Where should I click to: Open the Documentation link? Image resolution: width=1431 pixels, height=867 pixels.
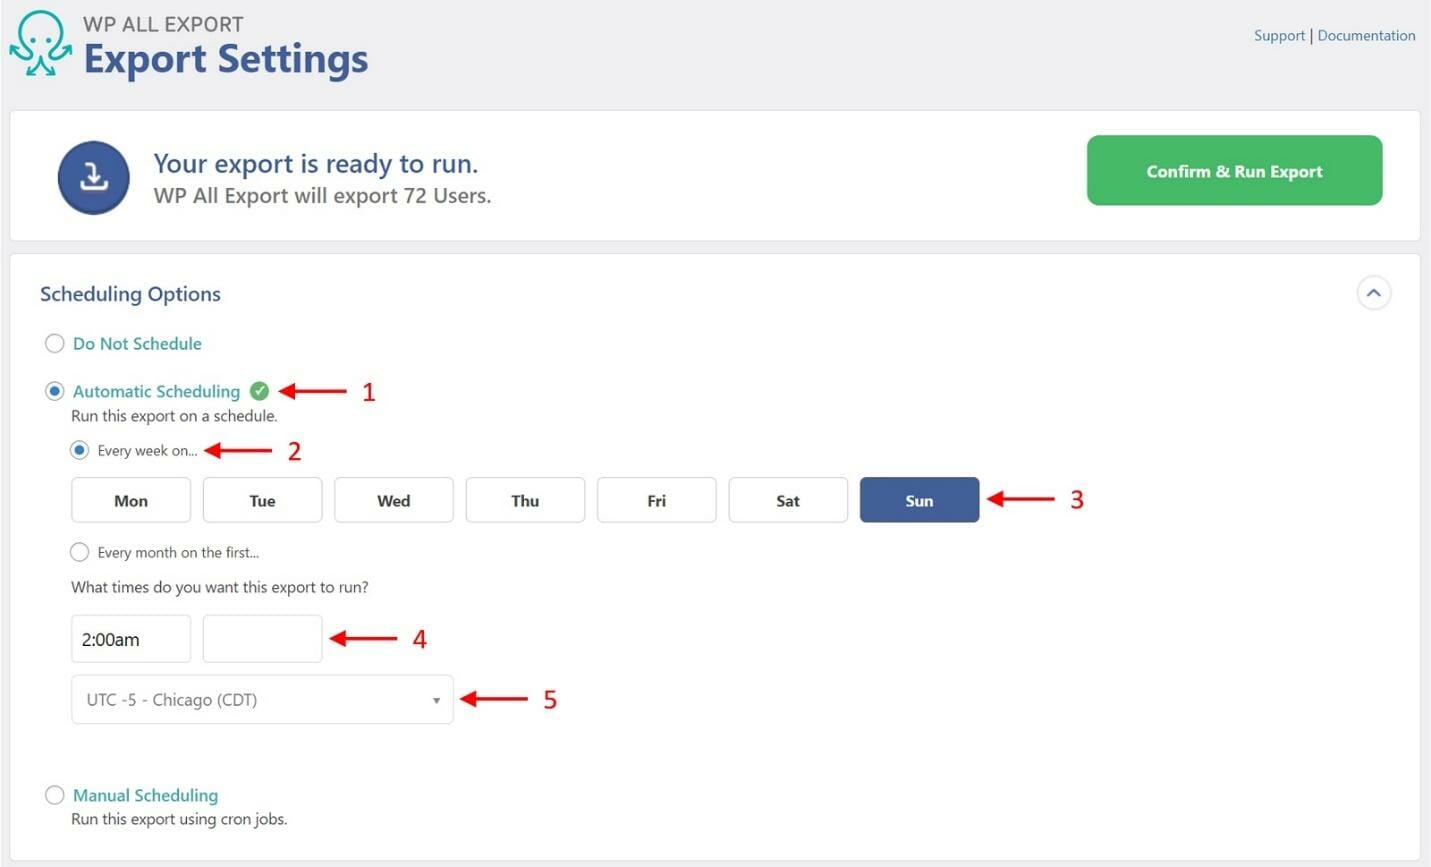1366,35
